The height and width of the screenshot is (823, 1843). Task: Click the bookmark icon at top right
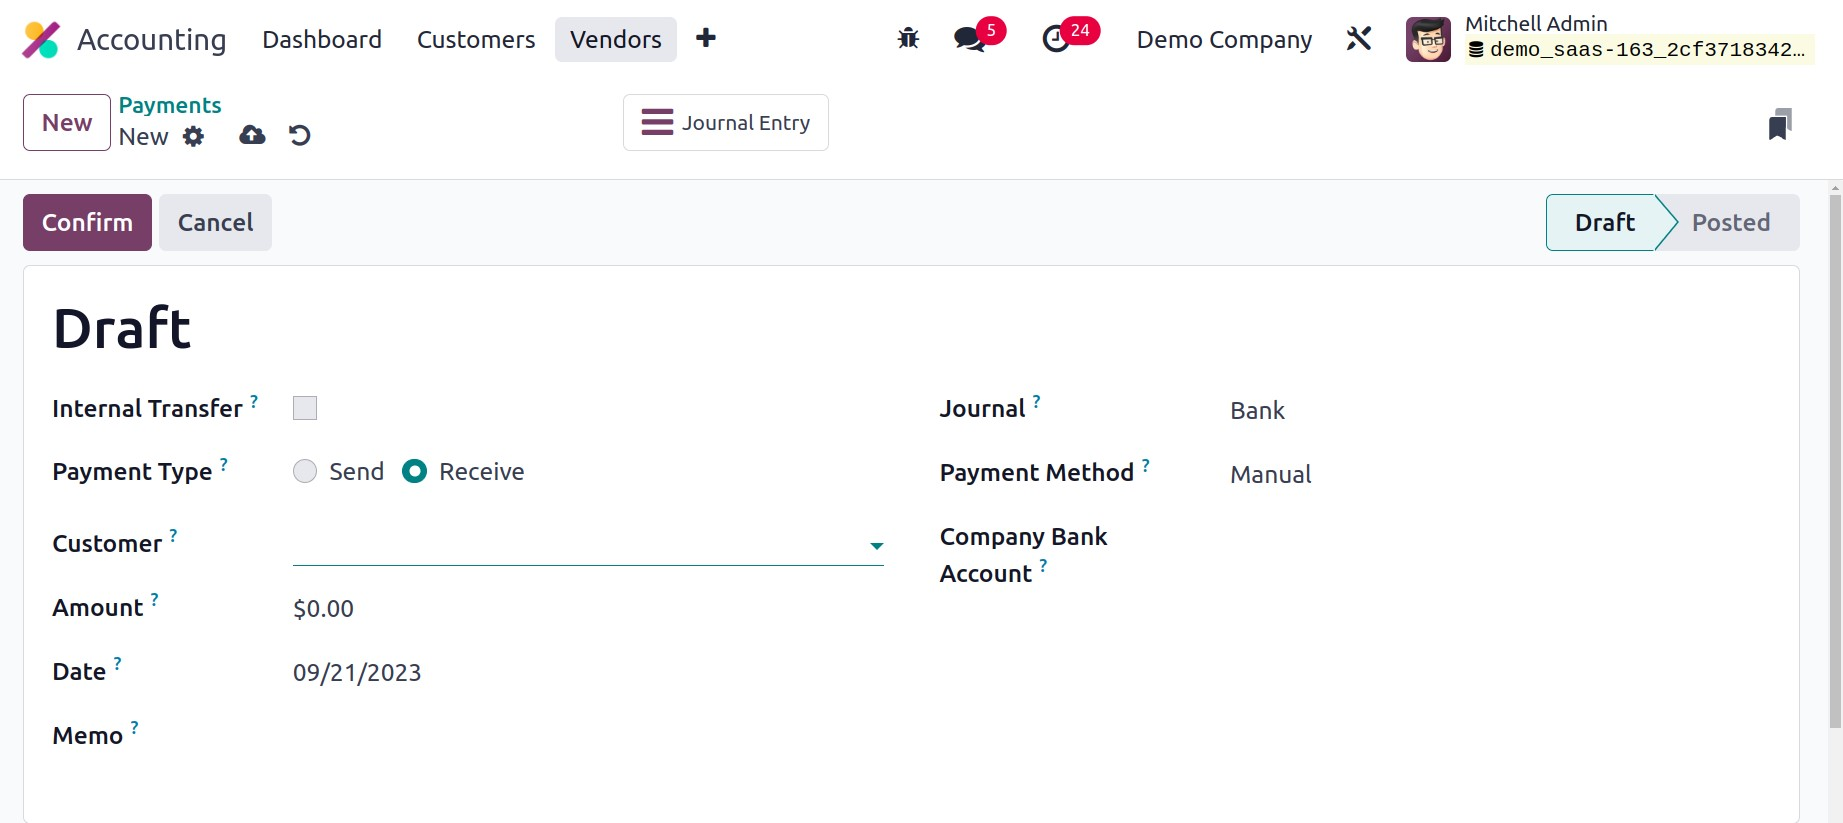tap(1779, 124)
